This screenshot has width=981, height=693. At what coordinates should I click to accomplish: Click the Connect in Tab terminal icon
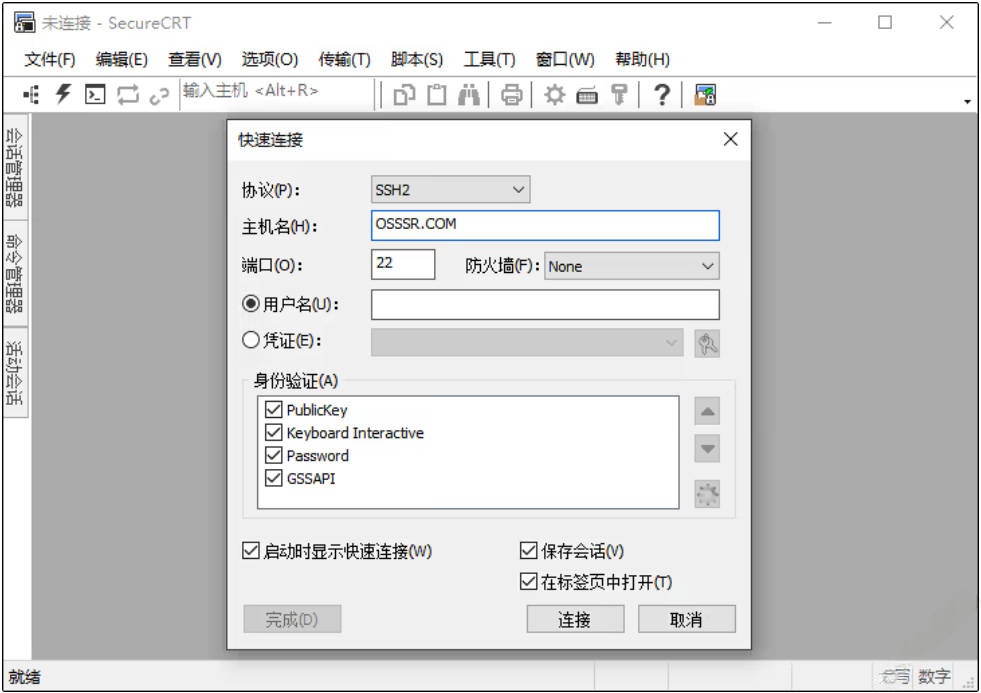(x=95, y=95)
